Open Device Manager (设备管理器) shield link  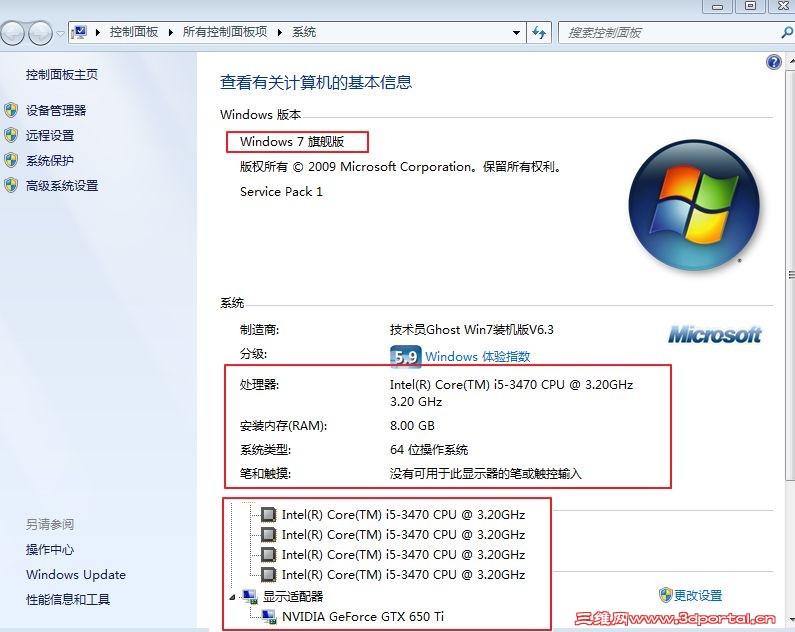(56, 110)
